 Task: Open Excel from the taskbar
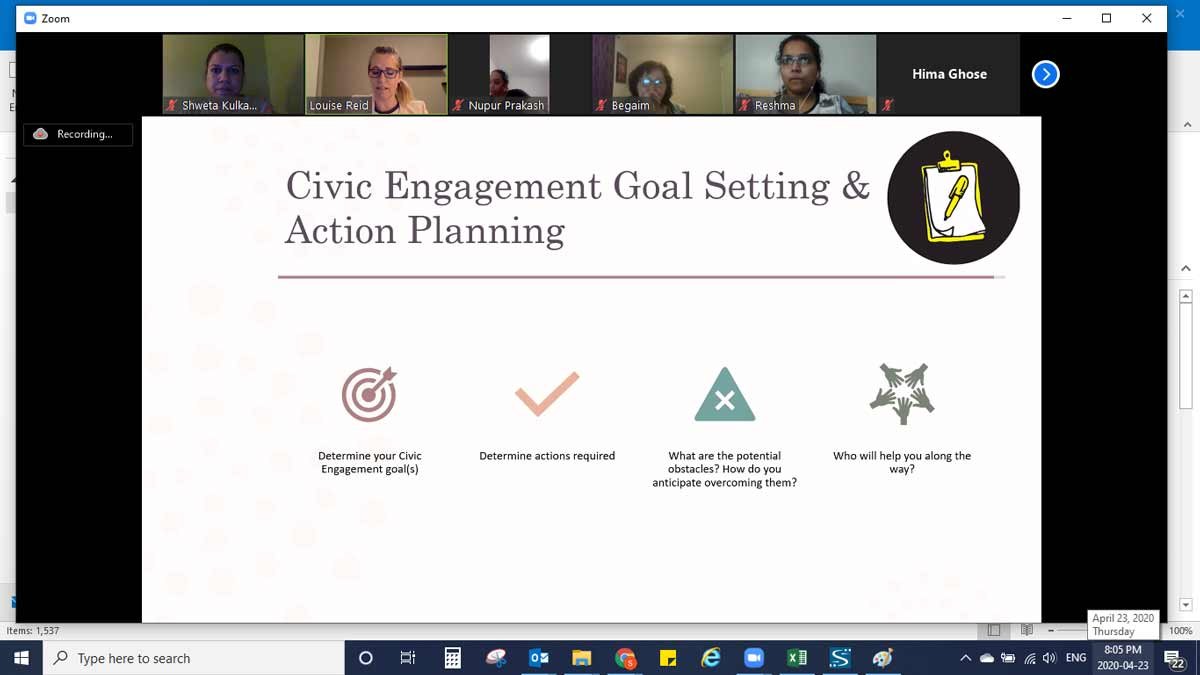tap(797, 658)
